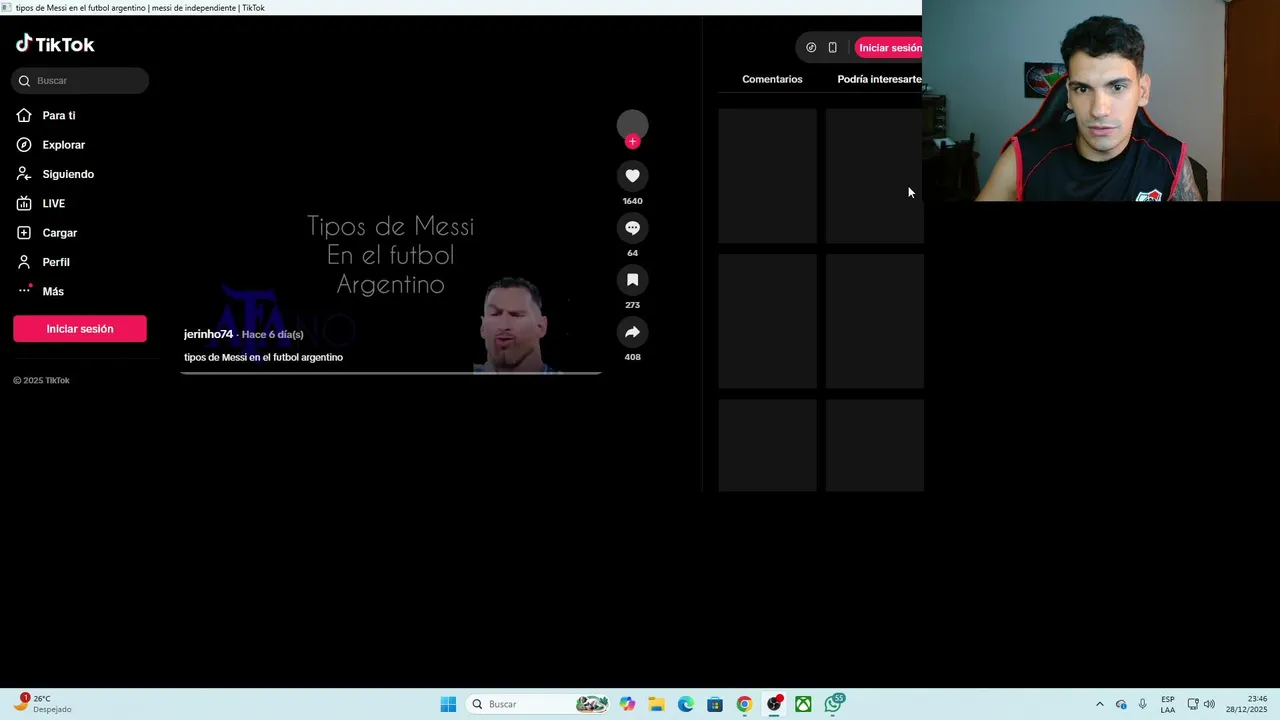The width and height of the screenshot is (1280, 720).
Task: Click the top-right Iniciar sesión button
Action: [889, 48]
